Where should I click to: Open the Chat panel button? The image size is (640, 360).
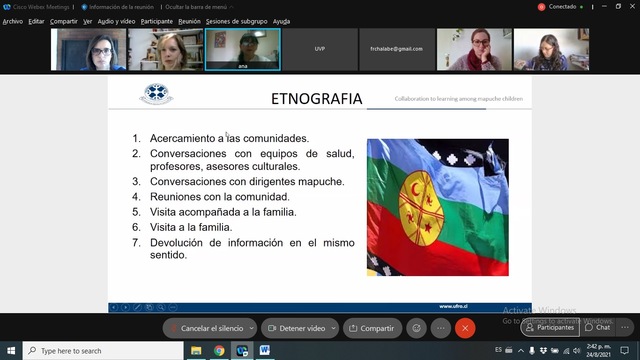598,327
